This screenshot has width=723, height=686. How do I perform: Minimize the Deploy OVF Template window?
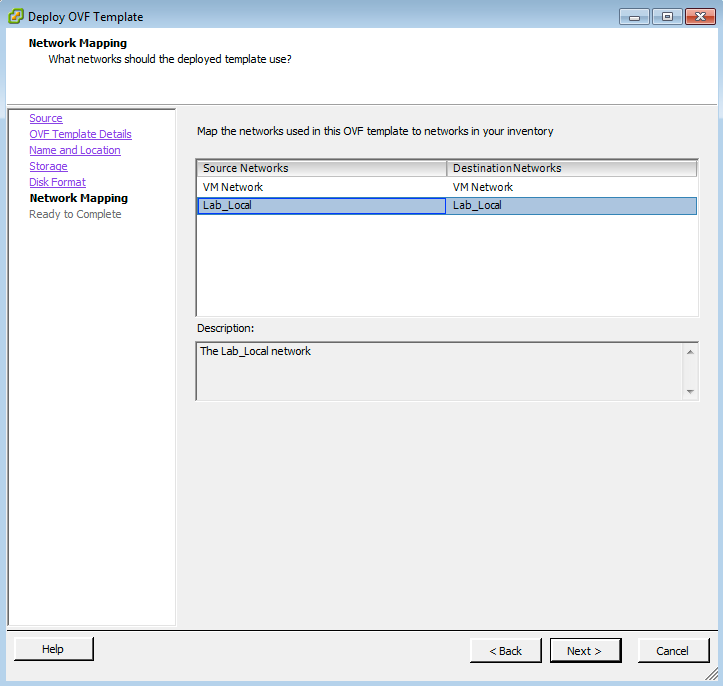coord(634,17)
